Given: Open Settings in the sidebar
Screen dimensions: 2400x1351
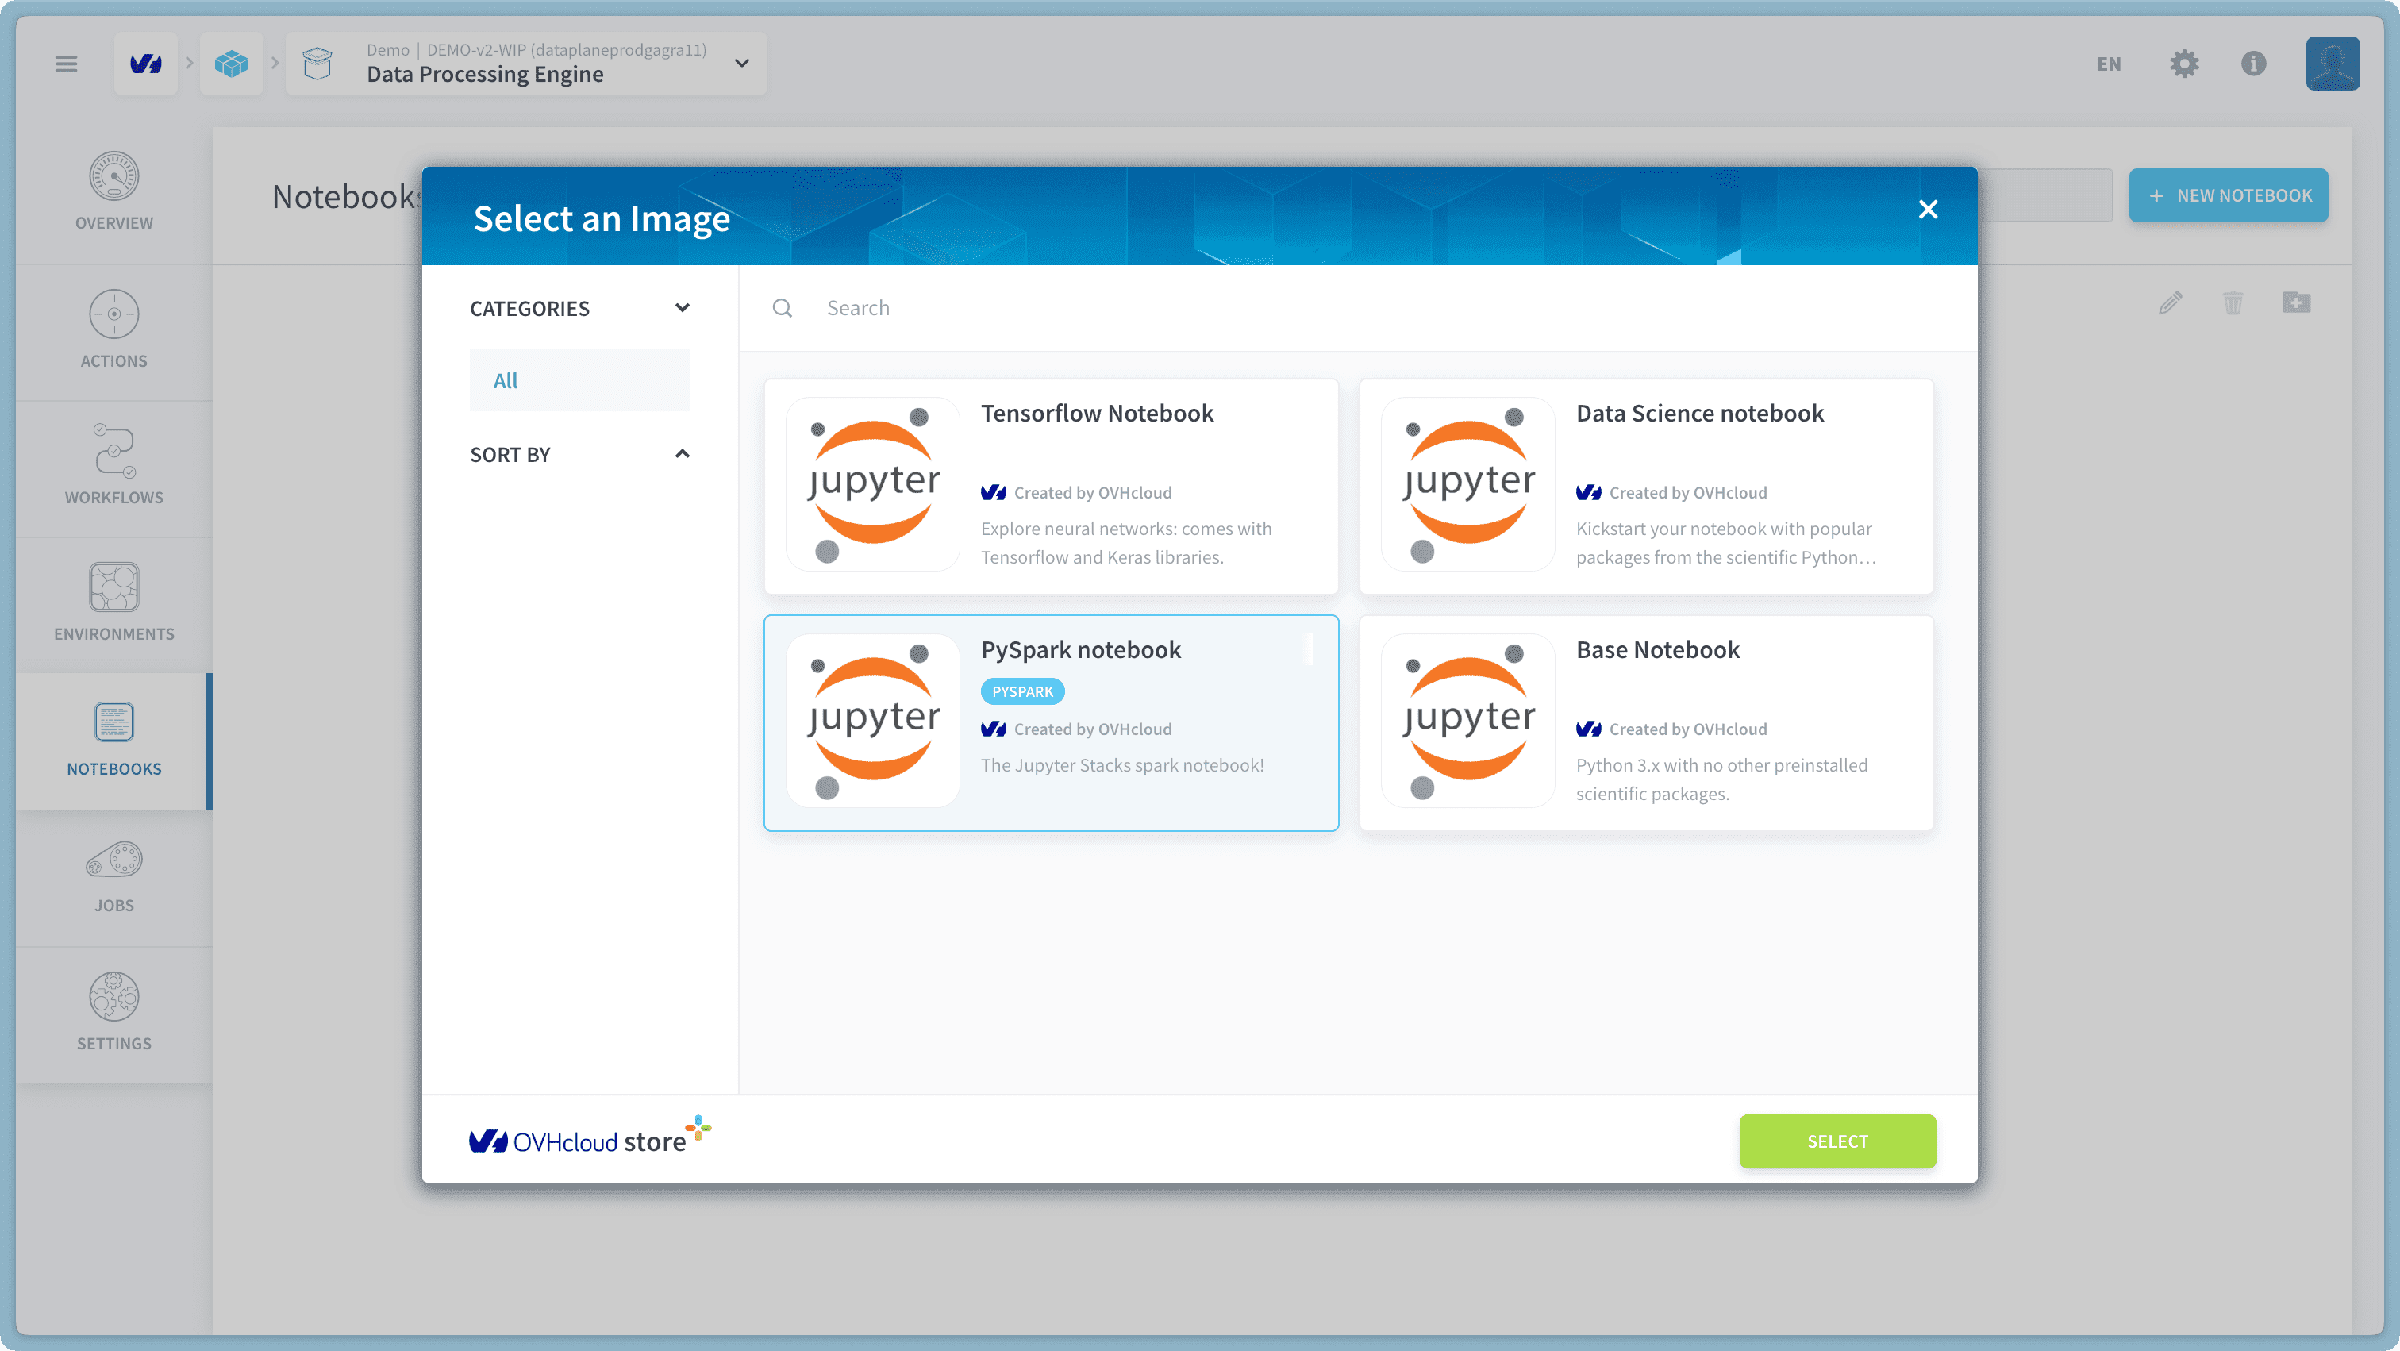Looking at the screenshot, I should pyautogui.click(x=114, y=1014).
